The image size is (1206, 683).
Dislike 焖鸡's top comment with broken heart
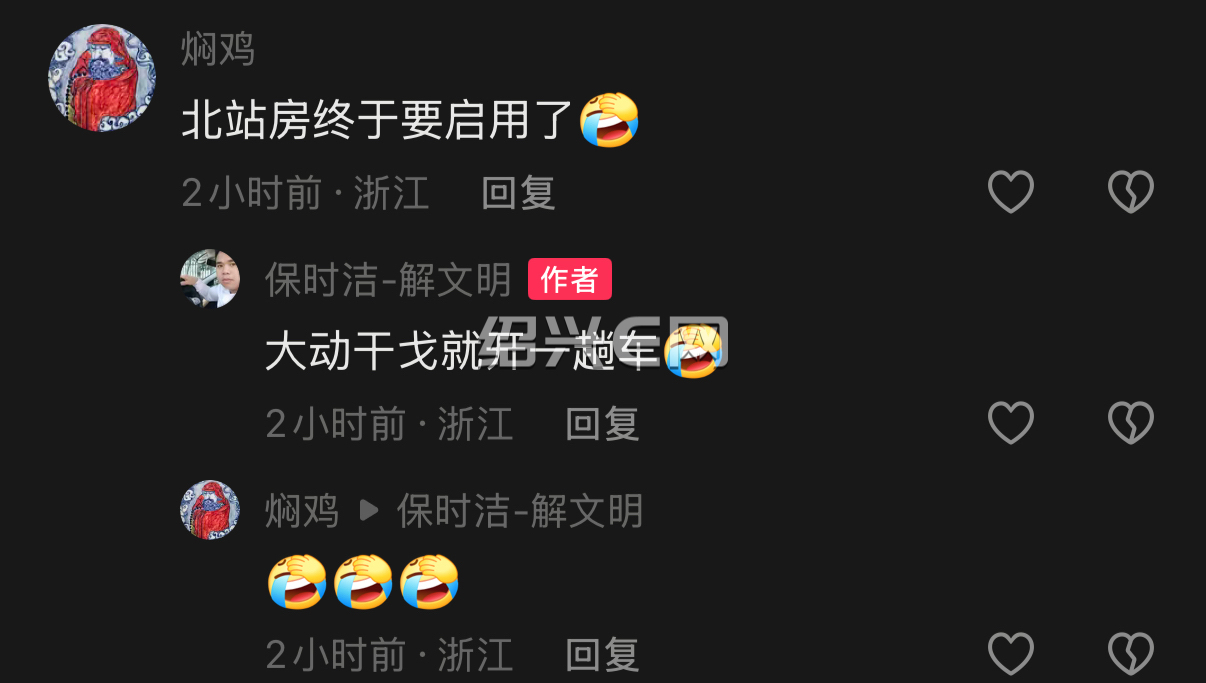(1131, 192)
